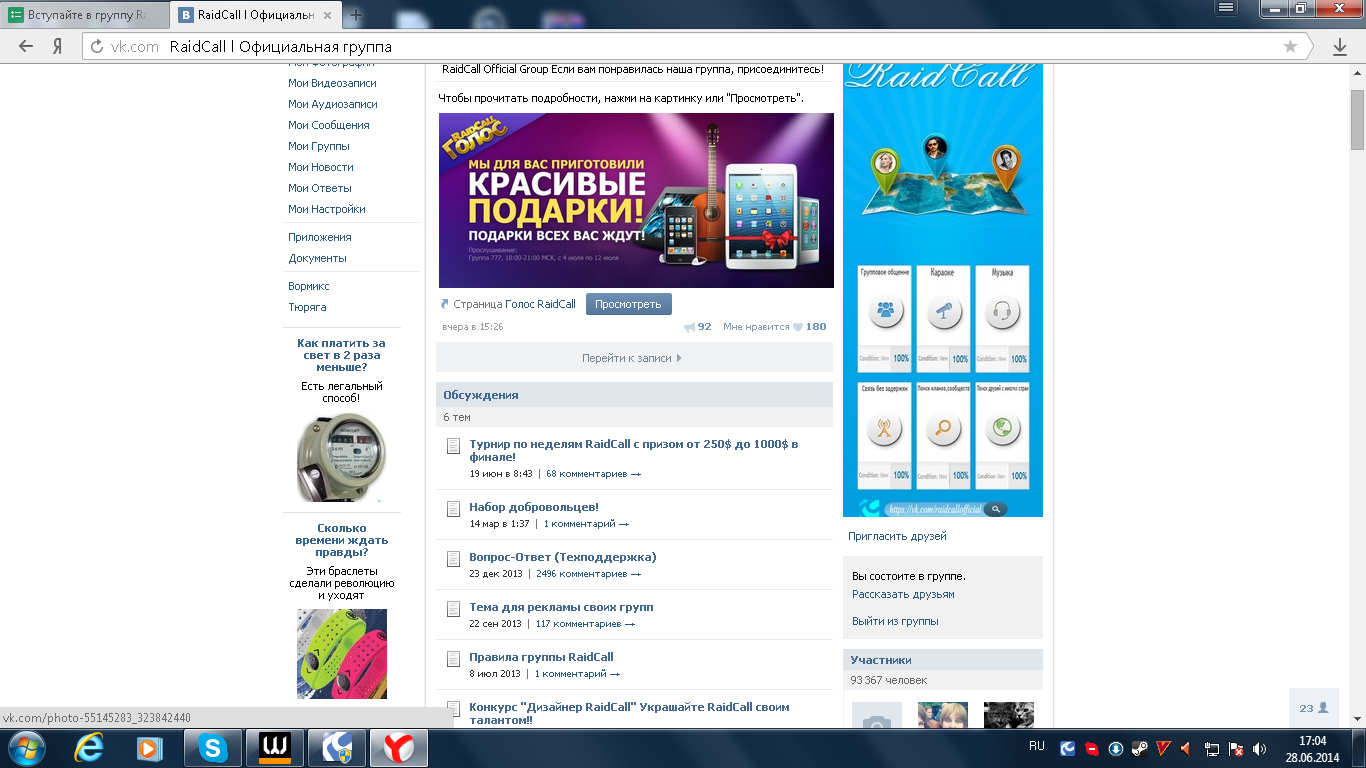Click the magnifier search icon in banner
Image resolution: width=1366 pixels, height=768 pixels.
click(943, 429)
